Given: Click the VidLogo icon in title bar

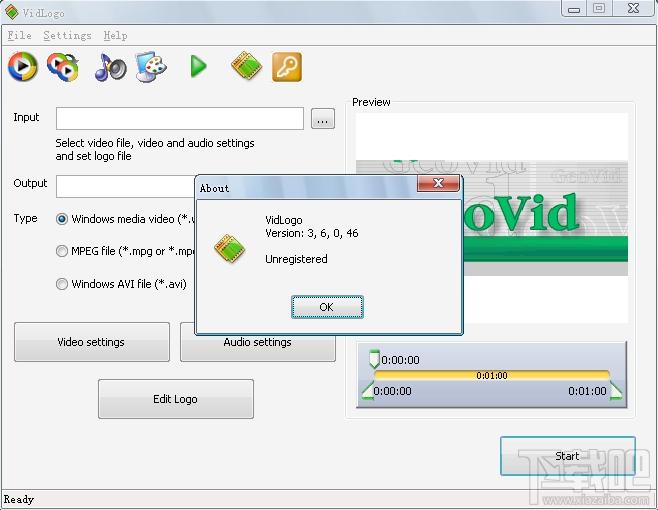Looking at the screenshot, I should coord(12,12).
